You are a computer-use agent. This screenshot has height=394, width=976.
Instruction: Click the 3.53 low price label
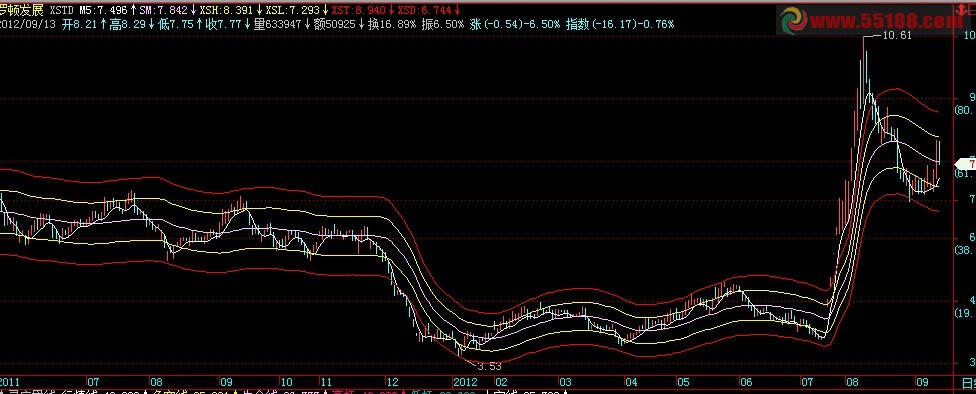click(x=489, y=367)
